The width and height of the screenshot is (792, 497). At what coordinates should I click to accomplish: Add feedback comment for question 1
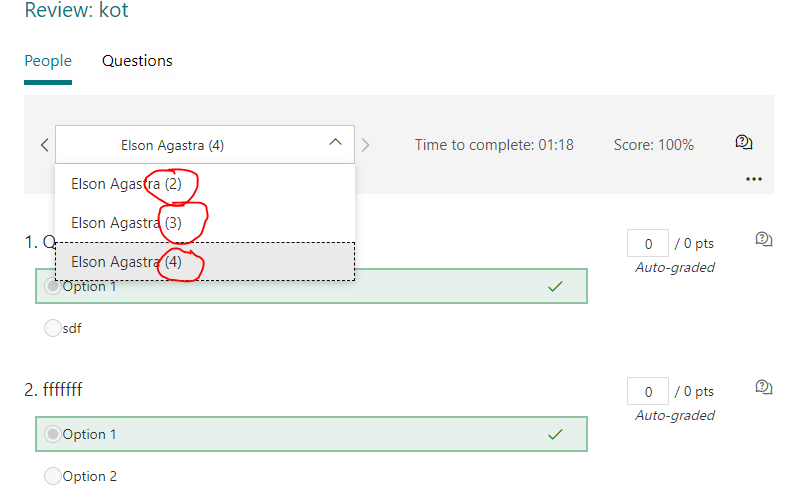pos(764,239)
